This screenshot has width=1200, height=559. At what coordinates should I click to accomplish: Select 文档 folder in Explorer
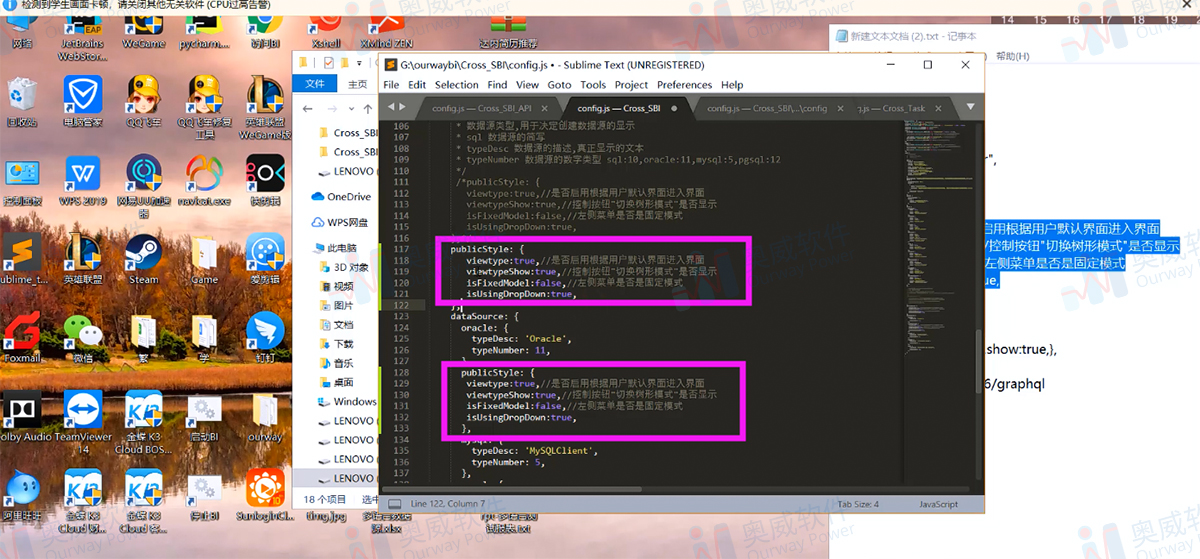click(x=335, y=325)
